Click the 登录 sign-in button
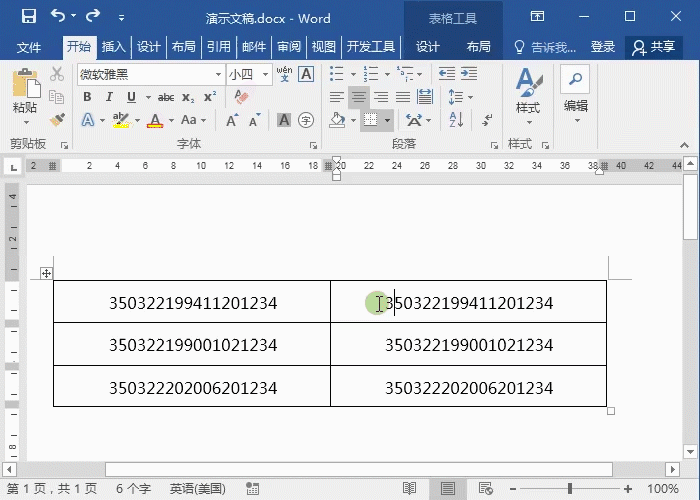This screenshot has width=700, height=500. 603,46
